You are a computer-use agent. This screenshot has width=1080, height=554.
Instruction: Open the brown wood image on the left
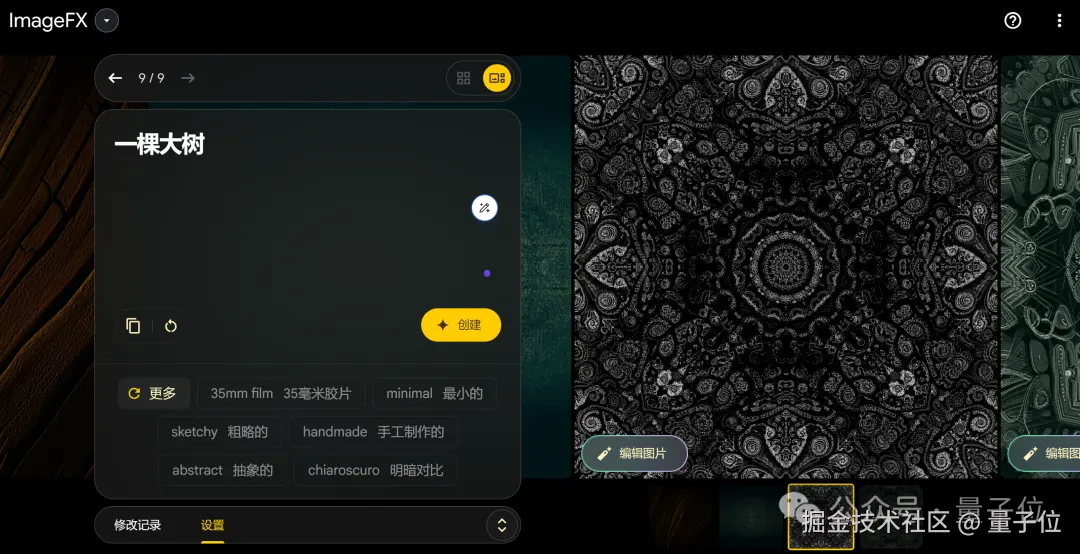coord(47,267)
